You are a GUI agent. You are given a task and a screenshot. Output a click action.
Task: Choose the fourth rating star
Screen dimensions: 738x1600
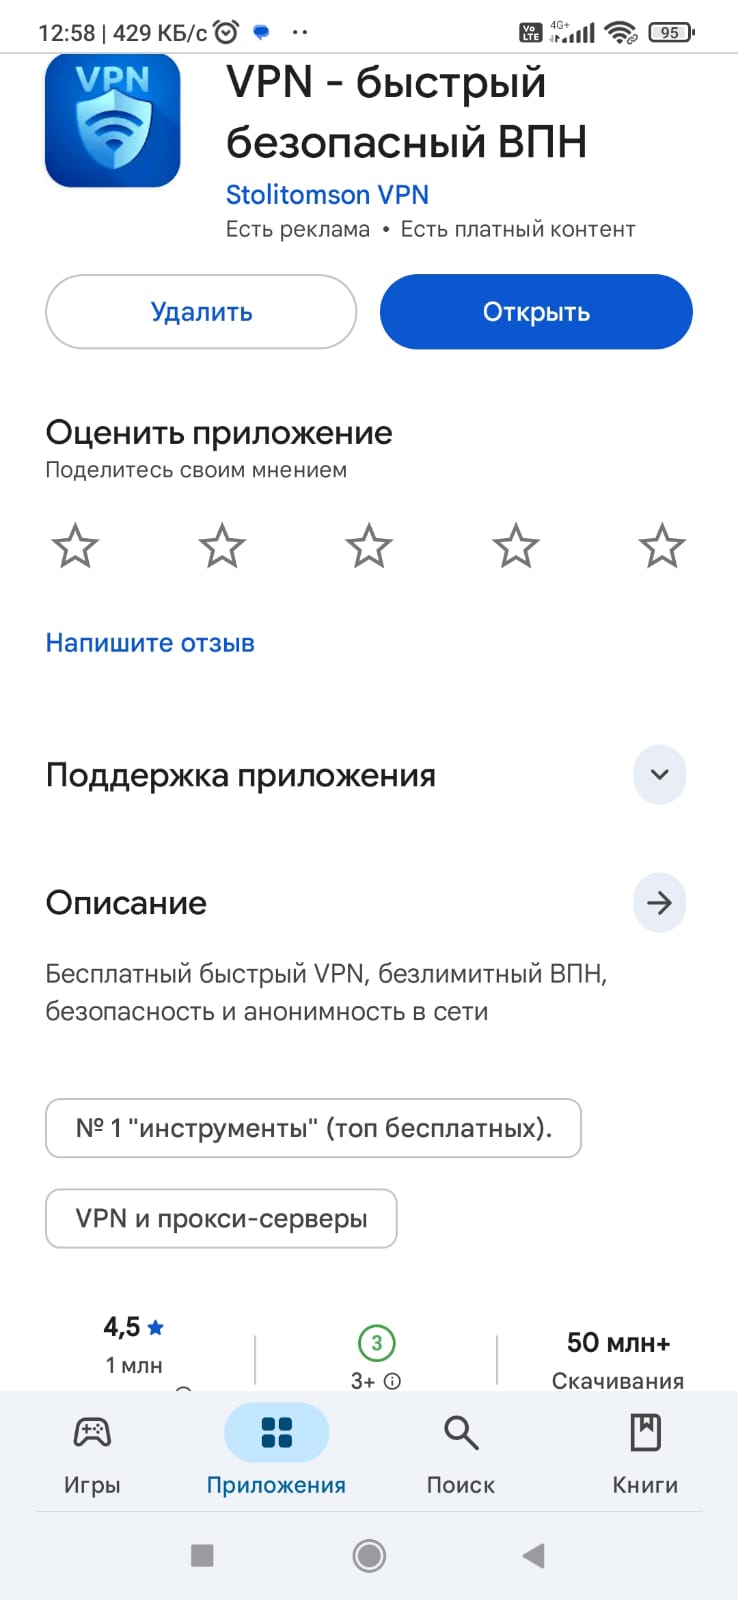tap(516, 546)
